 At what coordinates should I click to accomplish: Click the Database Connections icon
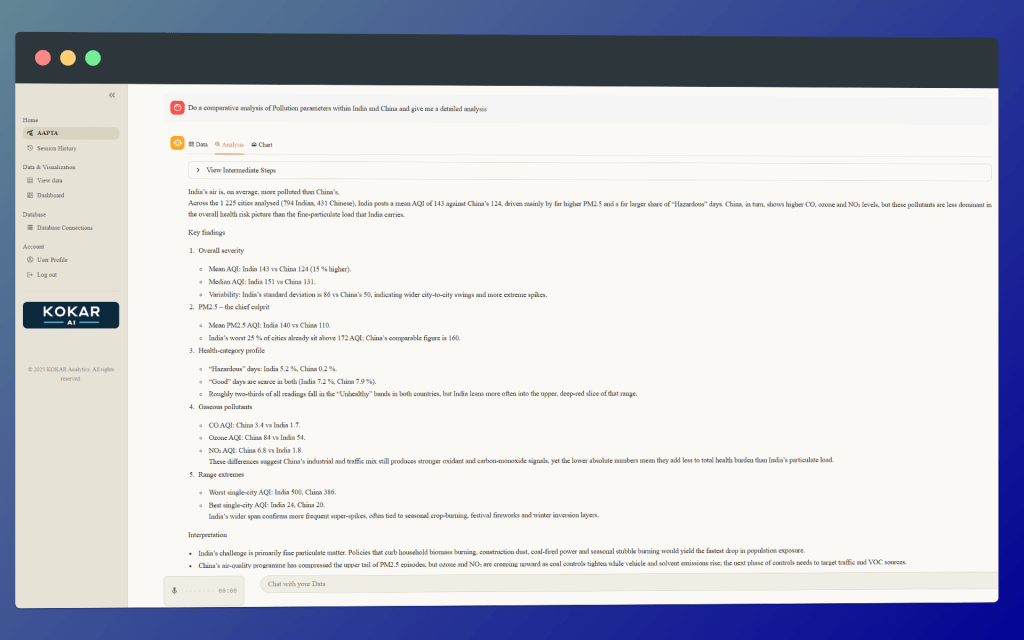click(30, 227)
